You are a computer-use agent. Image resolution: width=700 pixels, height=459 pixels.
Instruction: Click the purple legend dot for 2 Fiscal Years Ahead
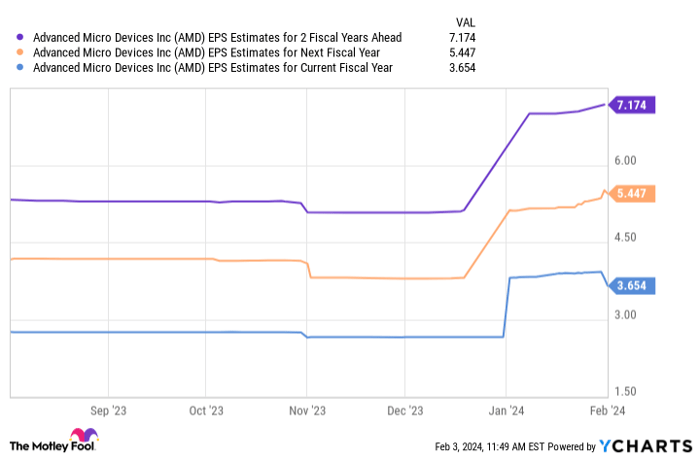pyautogui.click(x=20, y=38)
